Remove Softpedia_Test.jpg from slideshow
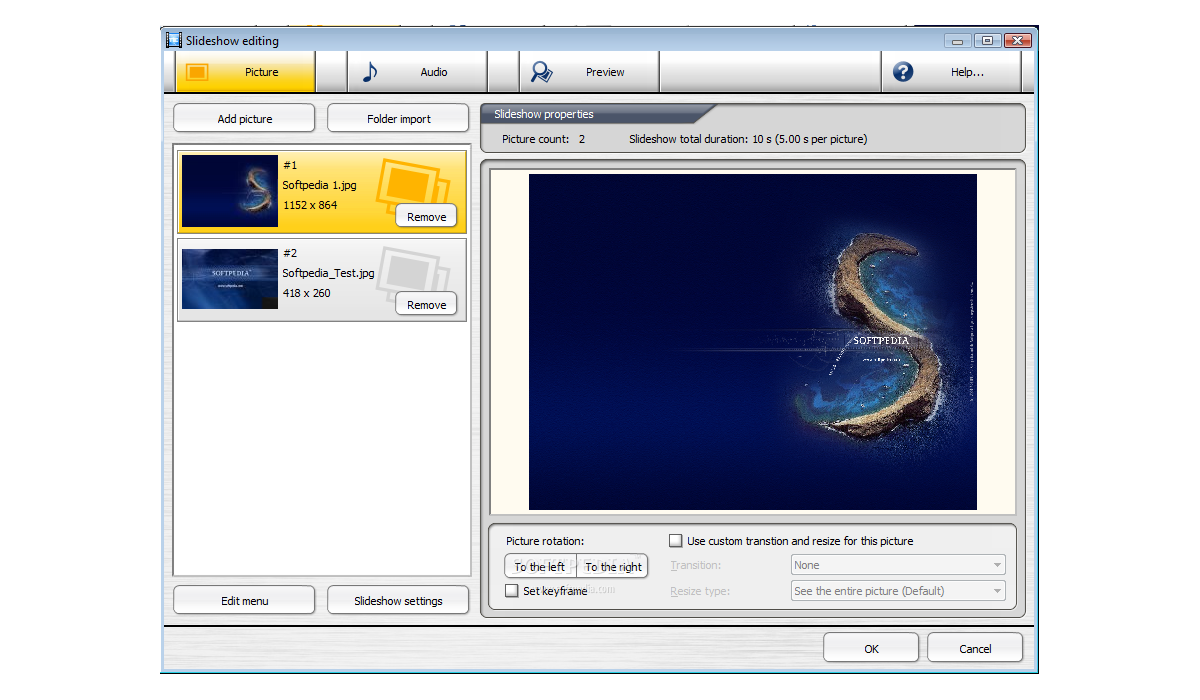1200x700 pixels. (426, 304)
